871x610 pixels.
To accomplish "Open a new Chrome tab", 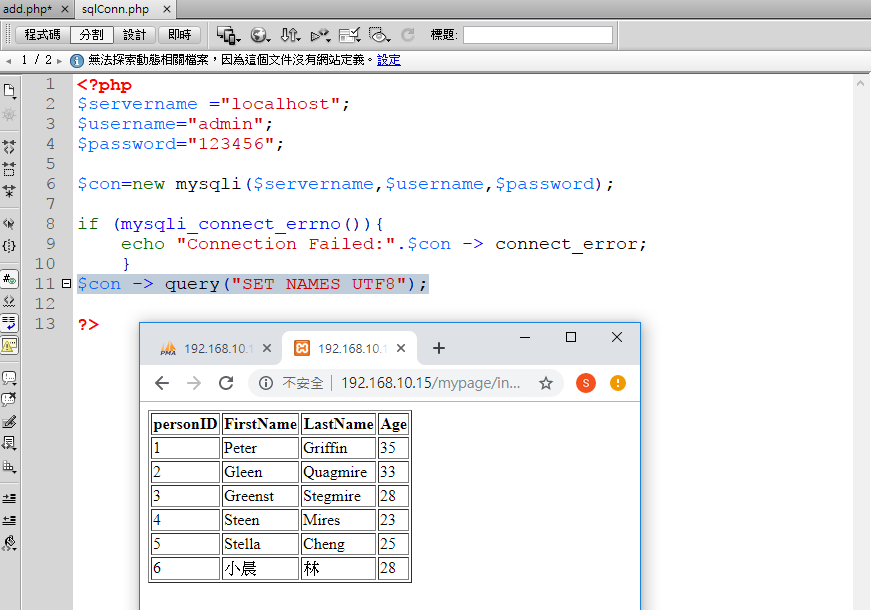I will tap(438, 349).
